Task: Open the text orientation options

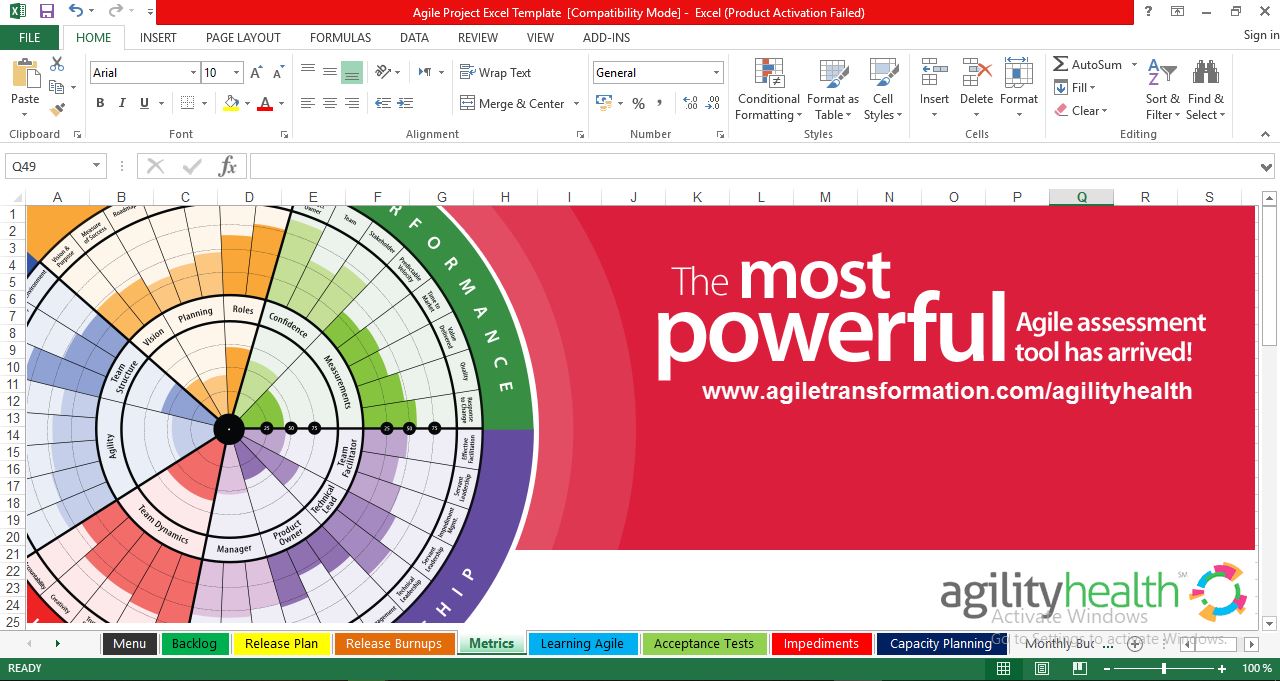Action: click(x=387, y=72)
